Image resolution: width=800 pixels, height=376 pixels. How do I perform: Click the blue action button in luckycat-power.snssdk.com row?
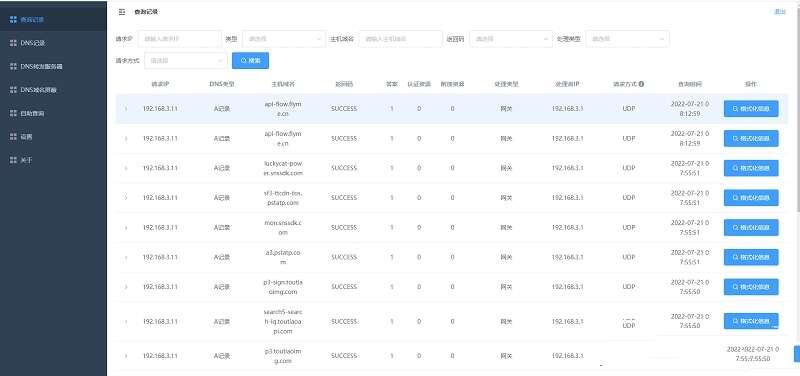click(751, 168)
